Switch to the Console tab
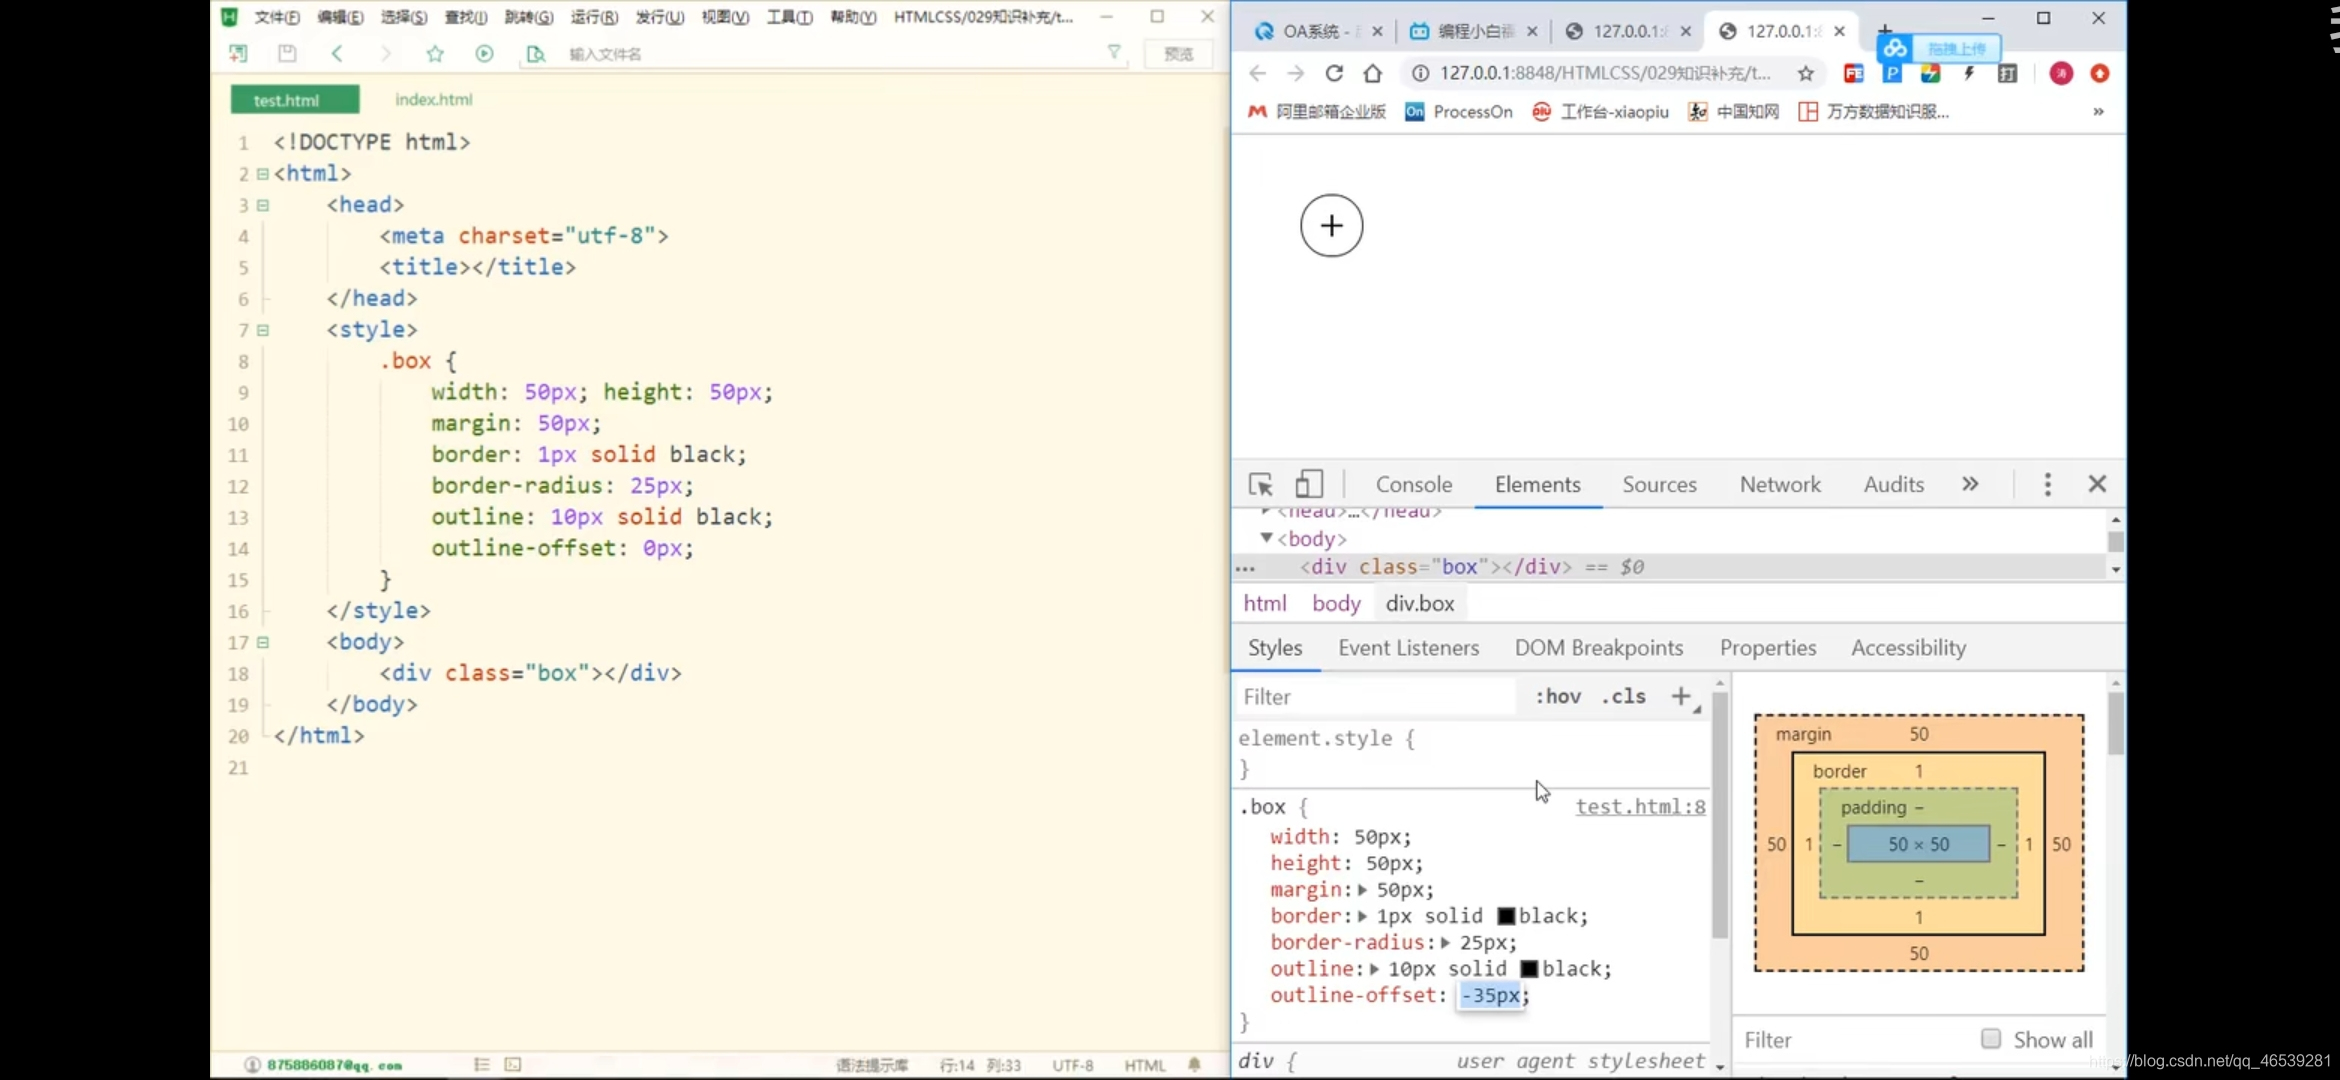 1413,485
